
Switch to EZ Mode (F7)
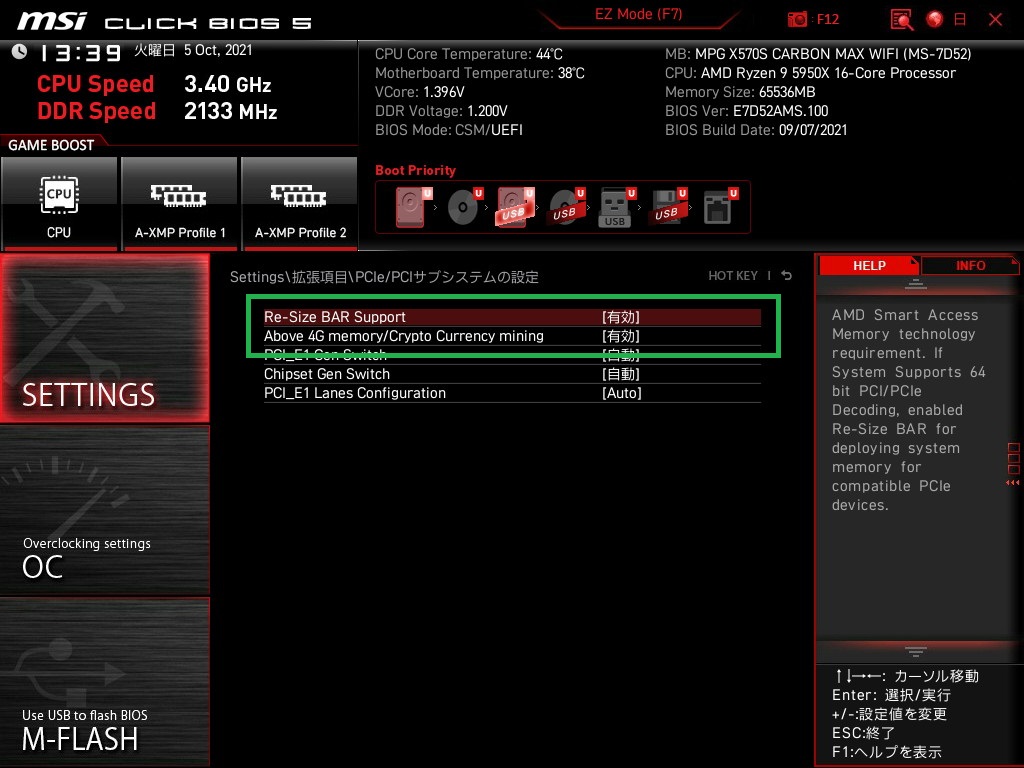tap(639, 14)
